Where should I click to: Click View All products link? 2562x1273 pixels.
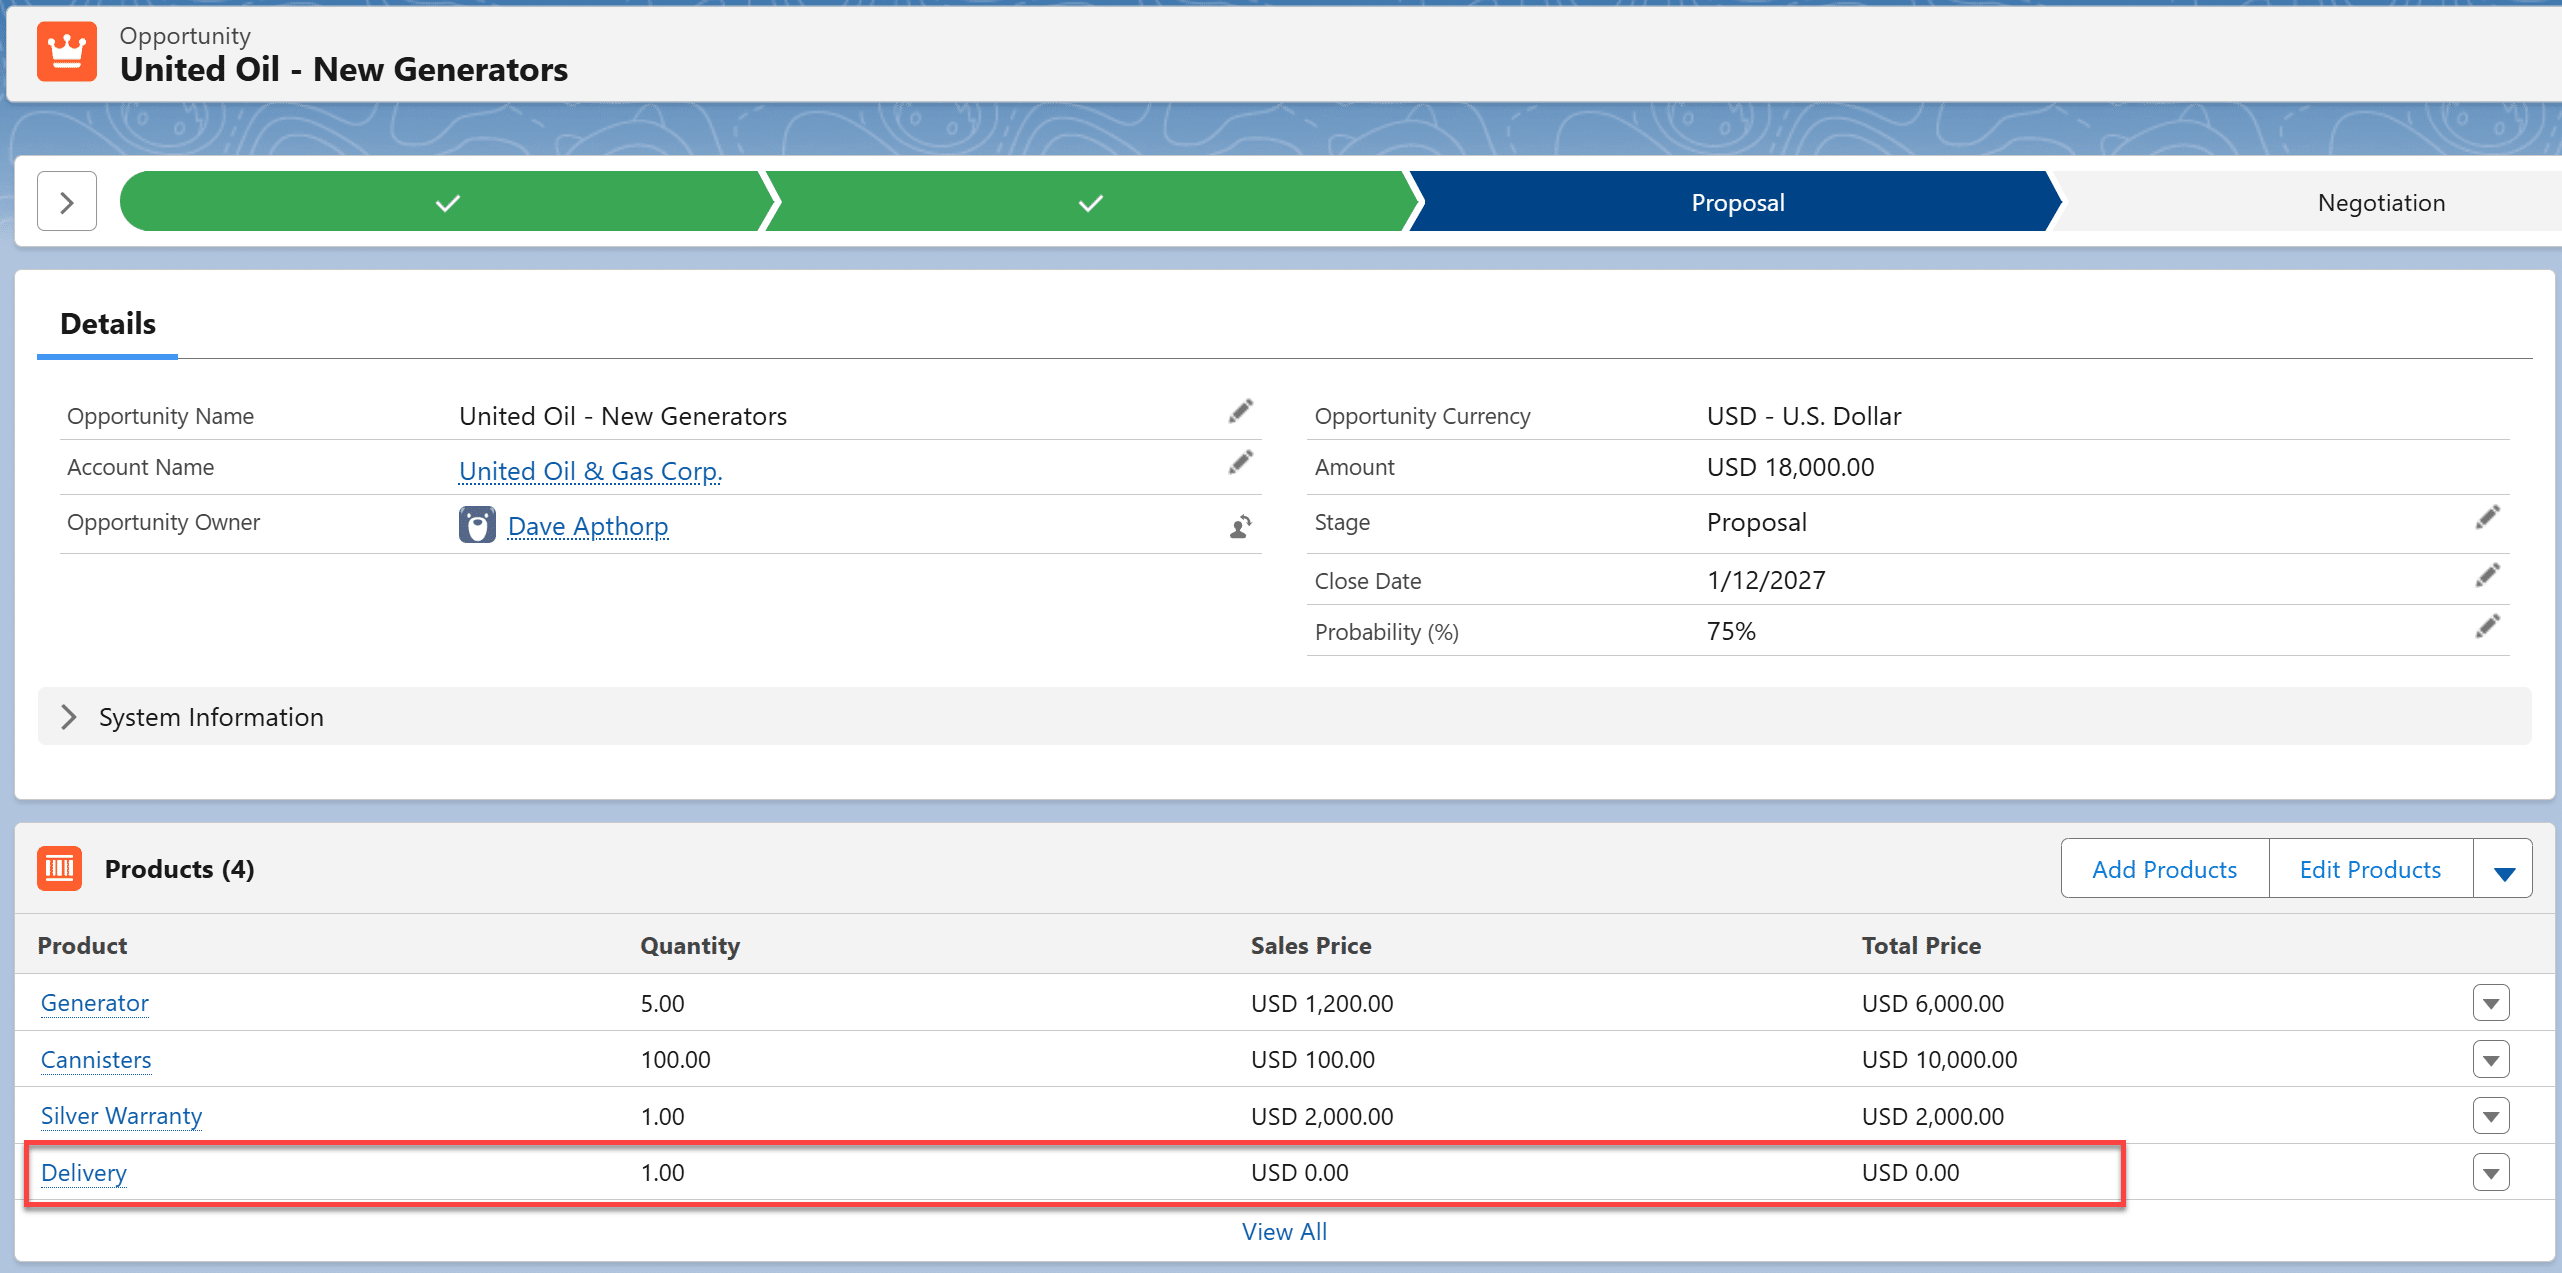pos(1284,1232)
